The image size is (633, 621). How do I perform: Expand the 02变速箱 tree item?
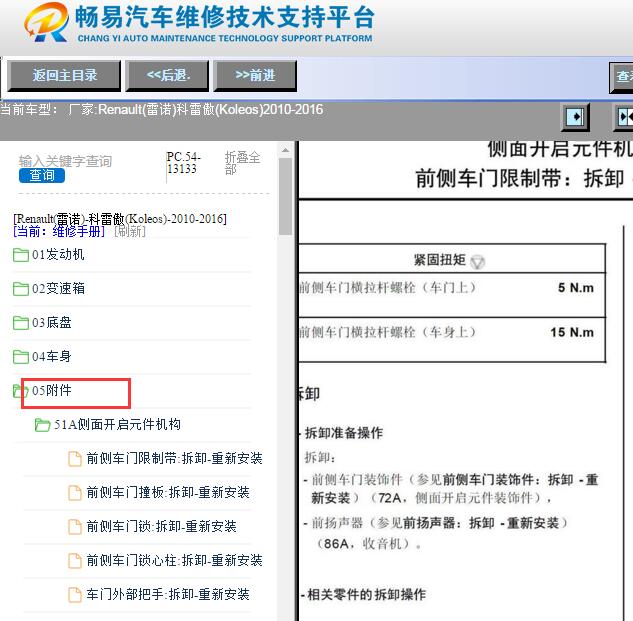[x=58, y=289]
